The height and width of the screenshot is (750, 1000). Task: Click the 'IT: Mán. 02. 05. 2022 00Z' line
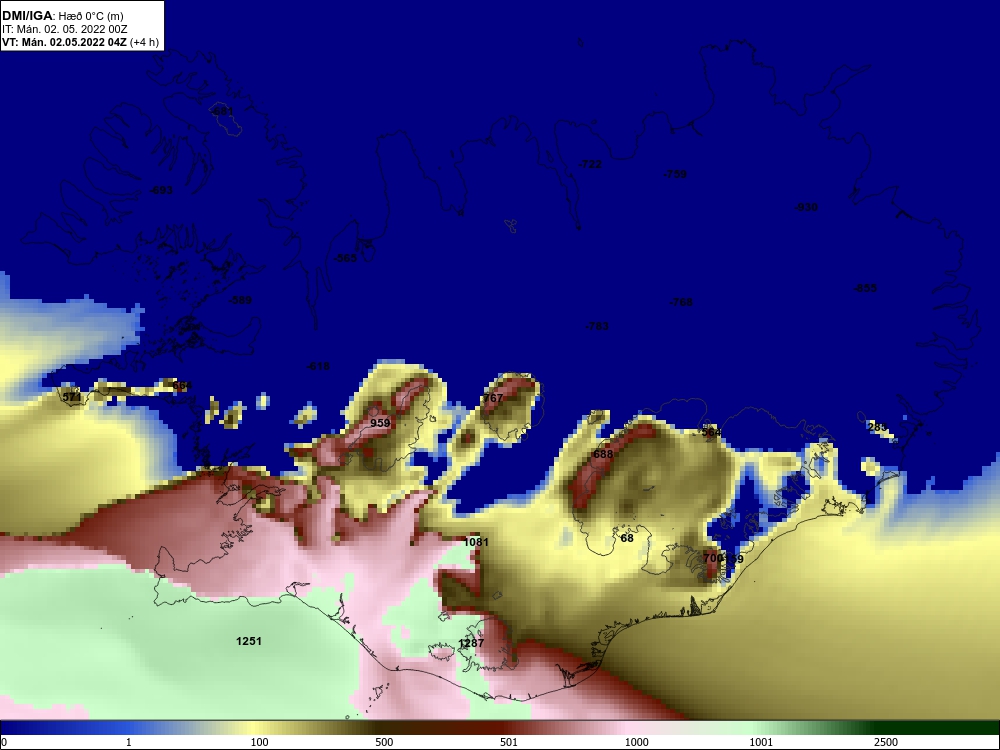click(64, 29)
